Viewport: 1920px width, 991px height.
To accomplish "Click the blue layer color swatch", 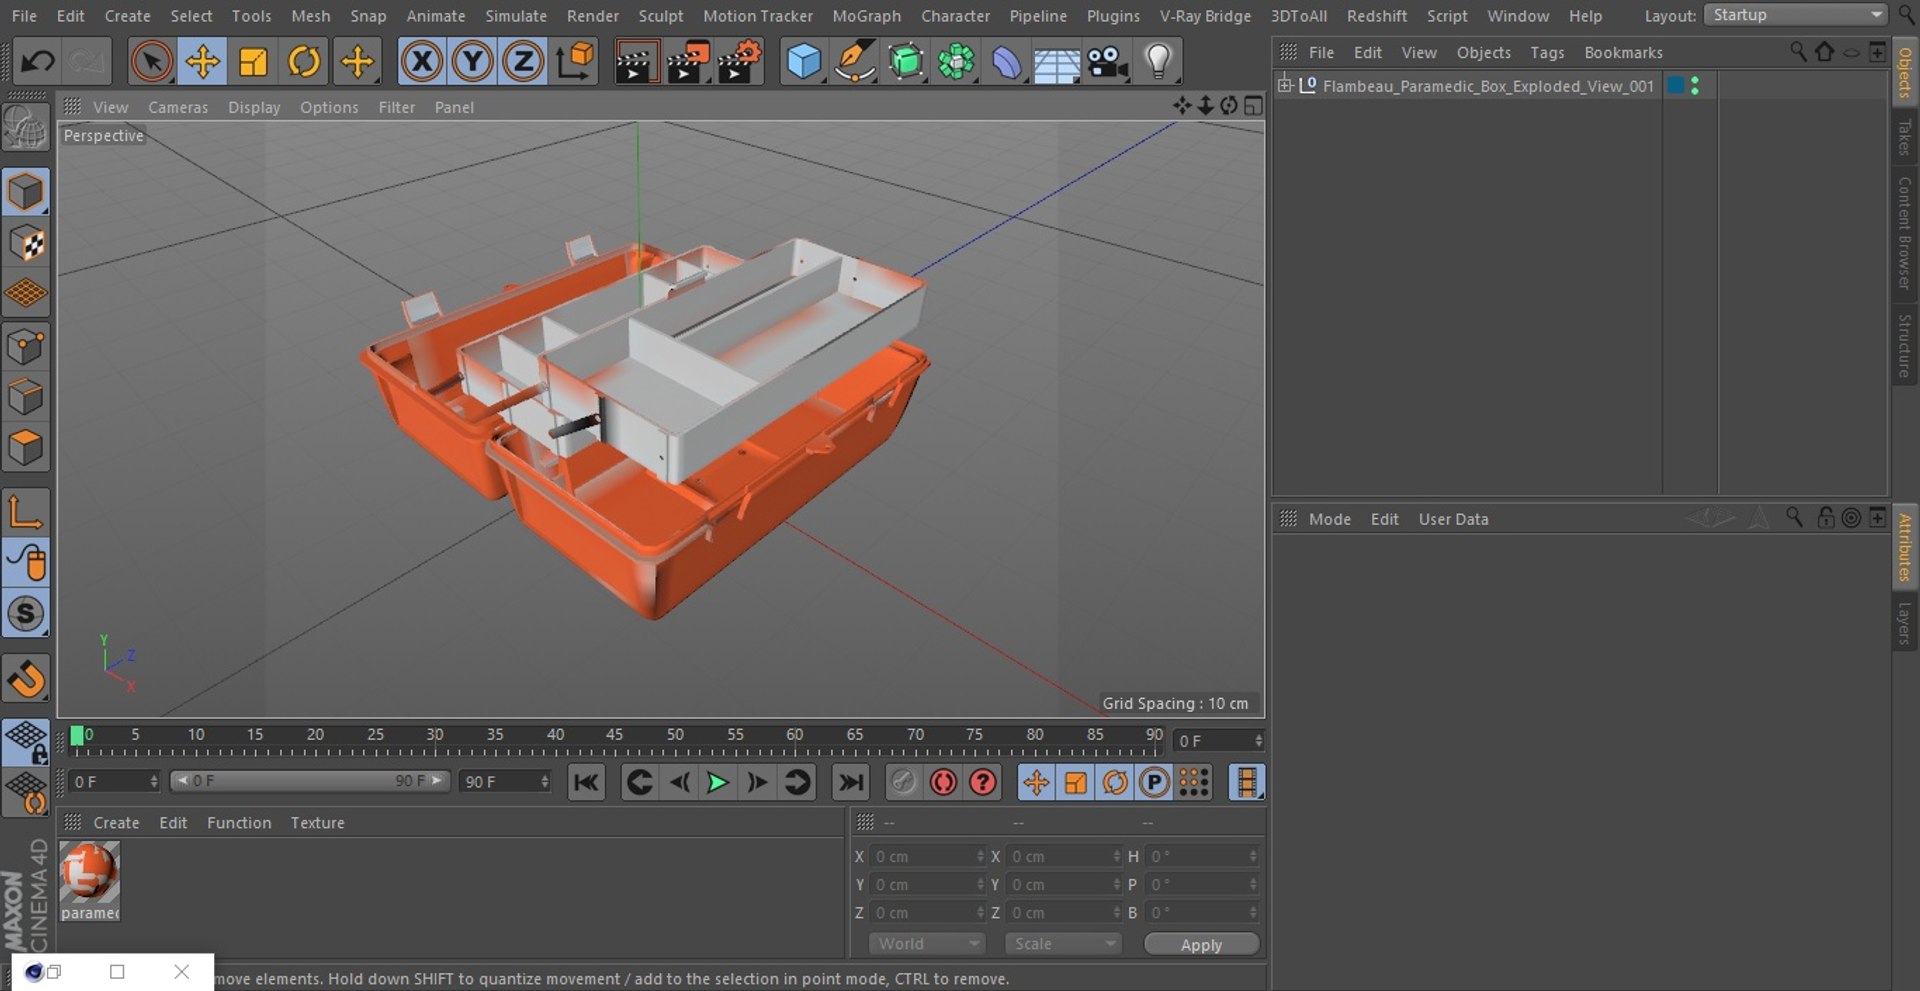I will point(1675,86).
